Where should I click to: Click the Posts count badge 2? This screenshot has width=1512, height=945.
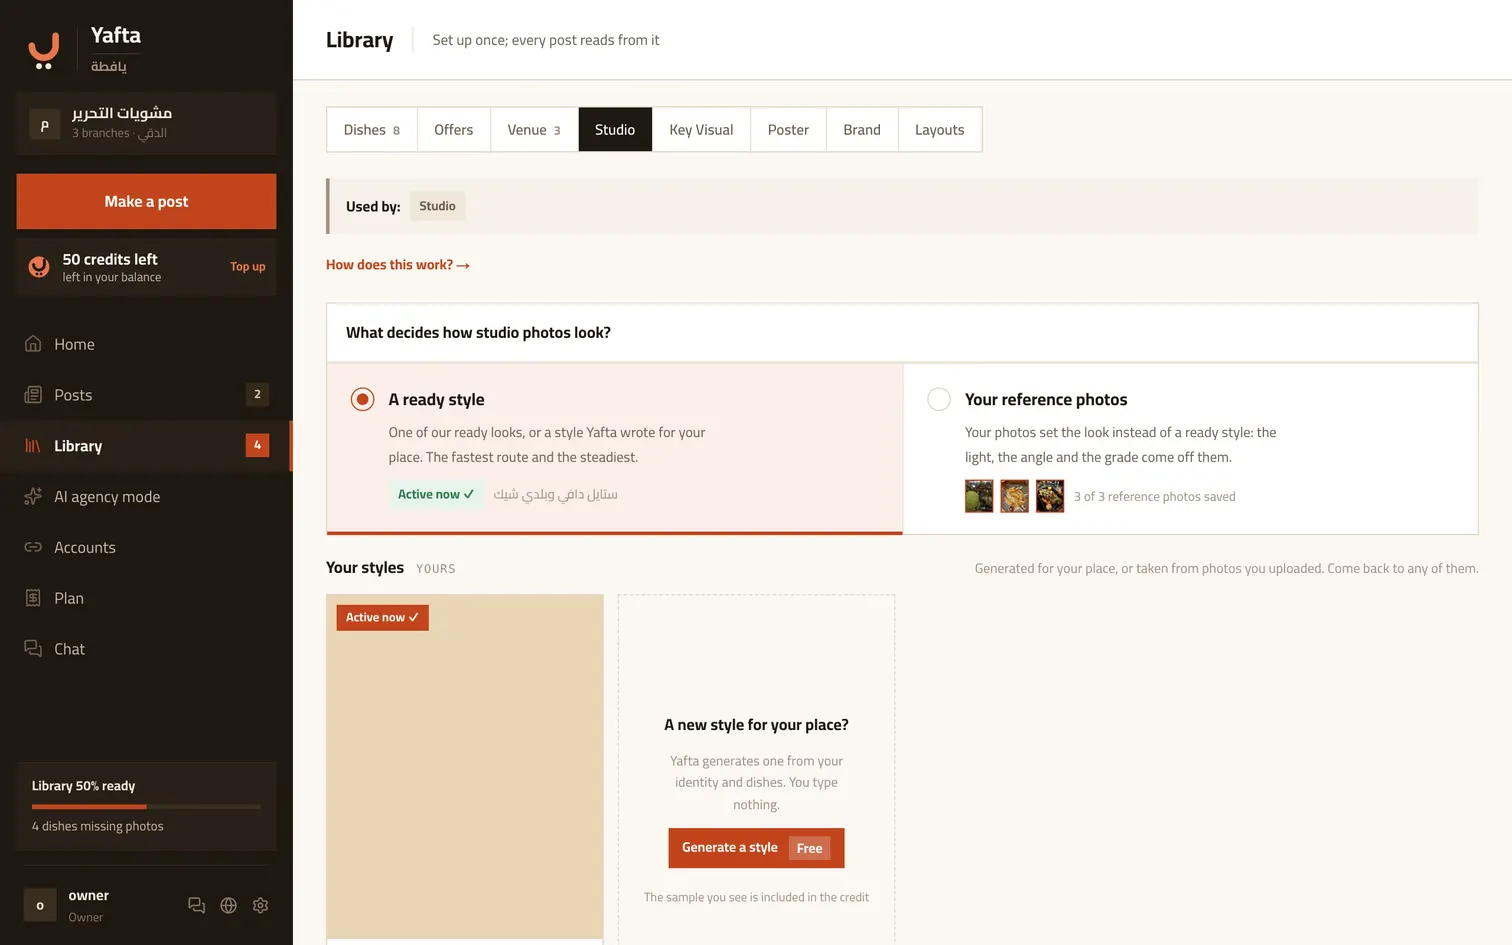pyautogui.click(x=257, y=394)
